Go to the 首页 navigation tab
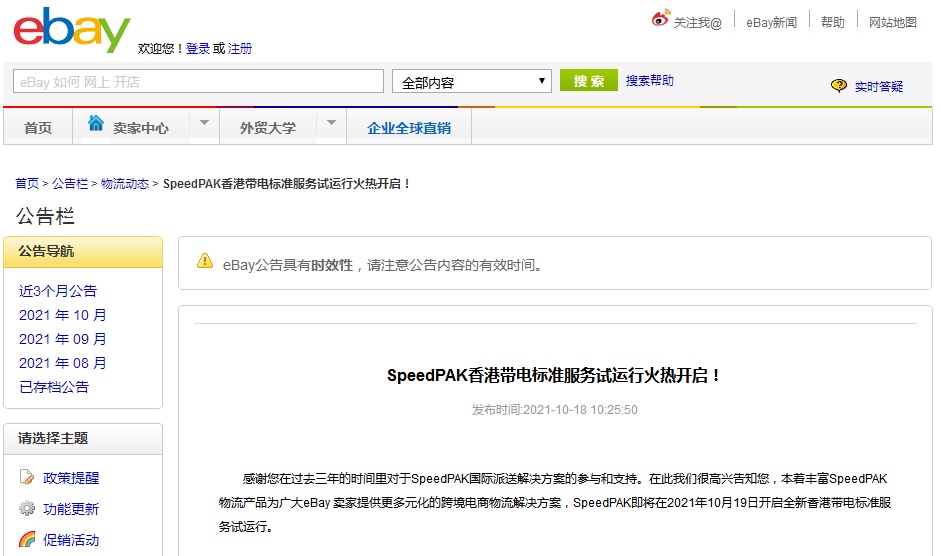941x556 pixels. (x=38, y=128)
